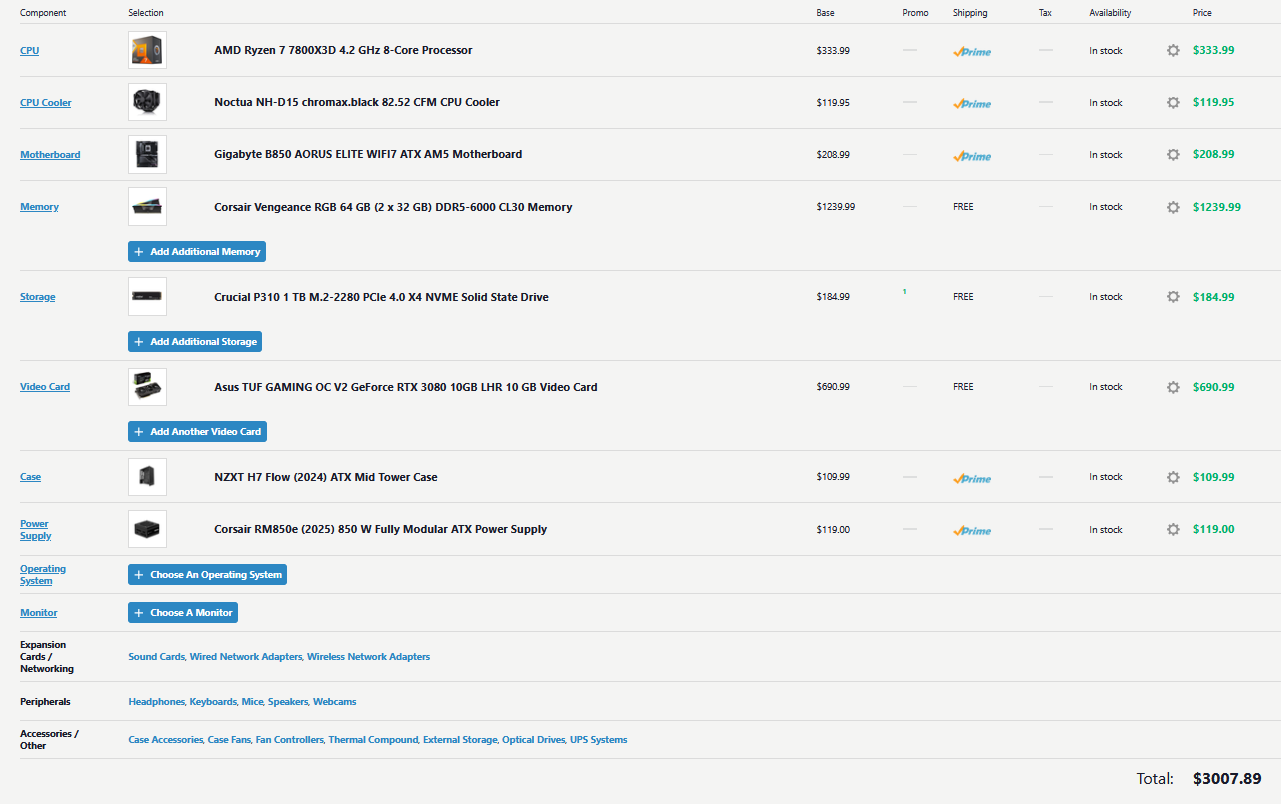The height and width of the screenshot is (804, 1281).
Task: Open the Asus TUF RTX 3080 thumbnail
Action: pos(147,387)
